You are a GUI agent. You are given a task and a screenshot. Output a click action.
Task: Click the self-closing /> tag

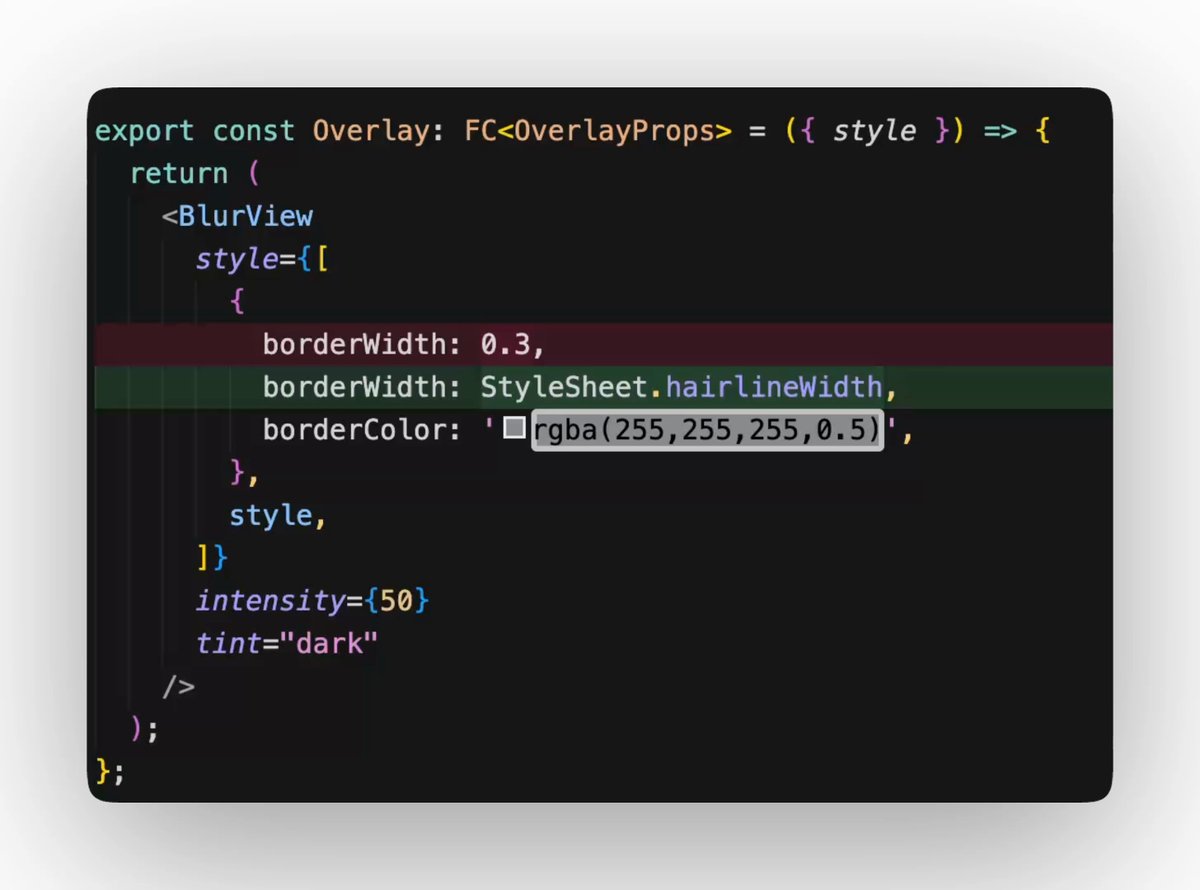click(179, 686)
